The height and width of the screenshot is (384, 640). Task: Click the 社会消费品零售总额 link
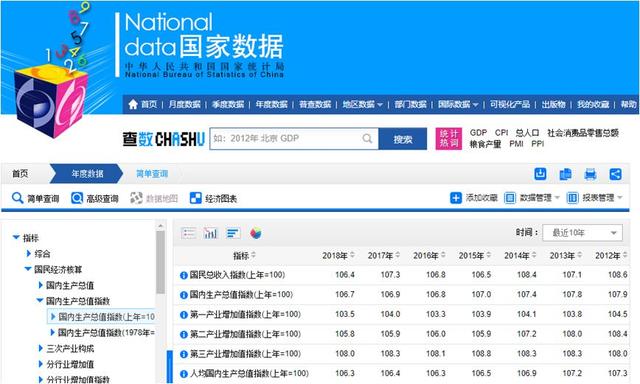coord(583,133)
